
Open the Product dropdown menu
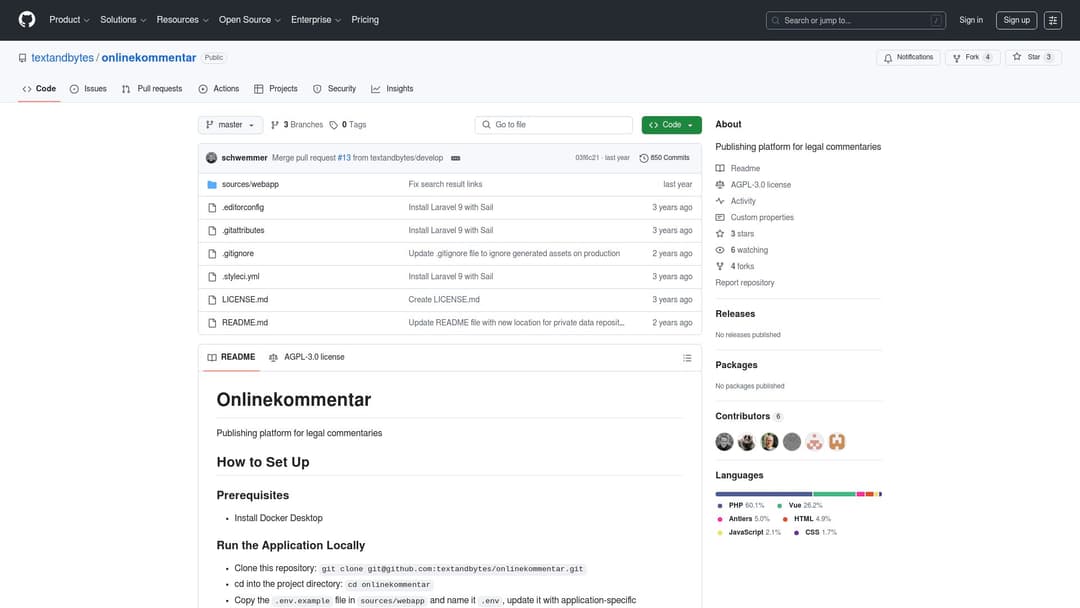click(x=69, y=20)
